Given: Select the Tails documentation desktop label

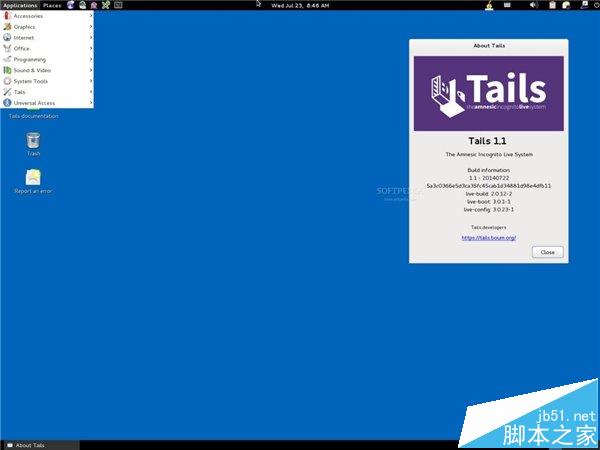Looking at the screenshot, I should click(x=34, y=116).
